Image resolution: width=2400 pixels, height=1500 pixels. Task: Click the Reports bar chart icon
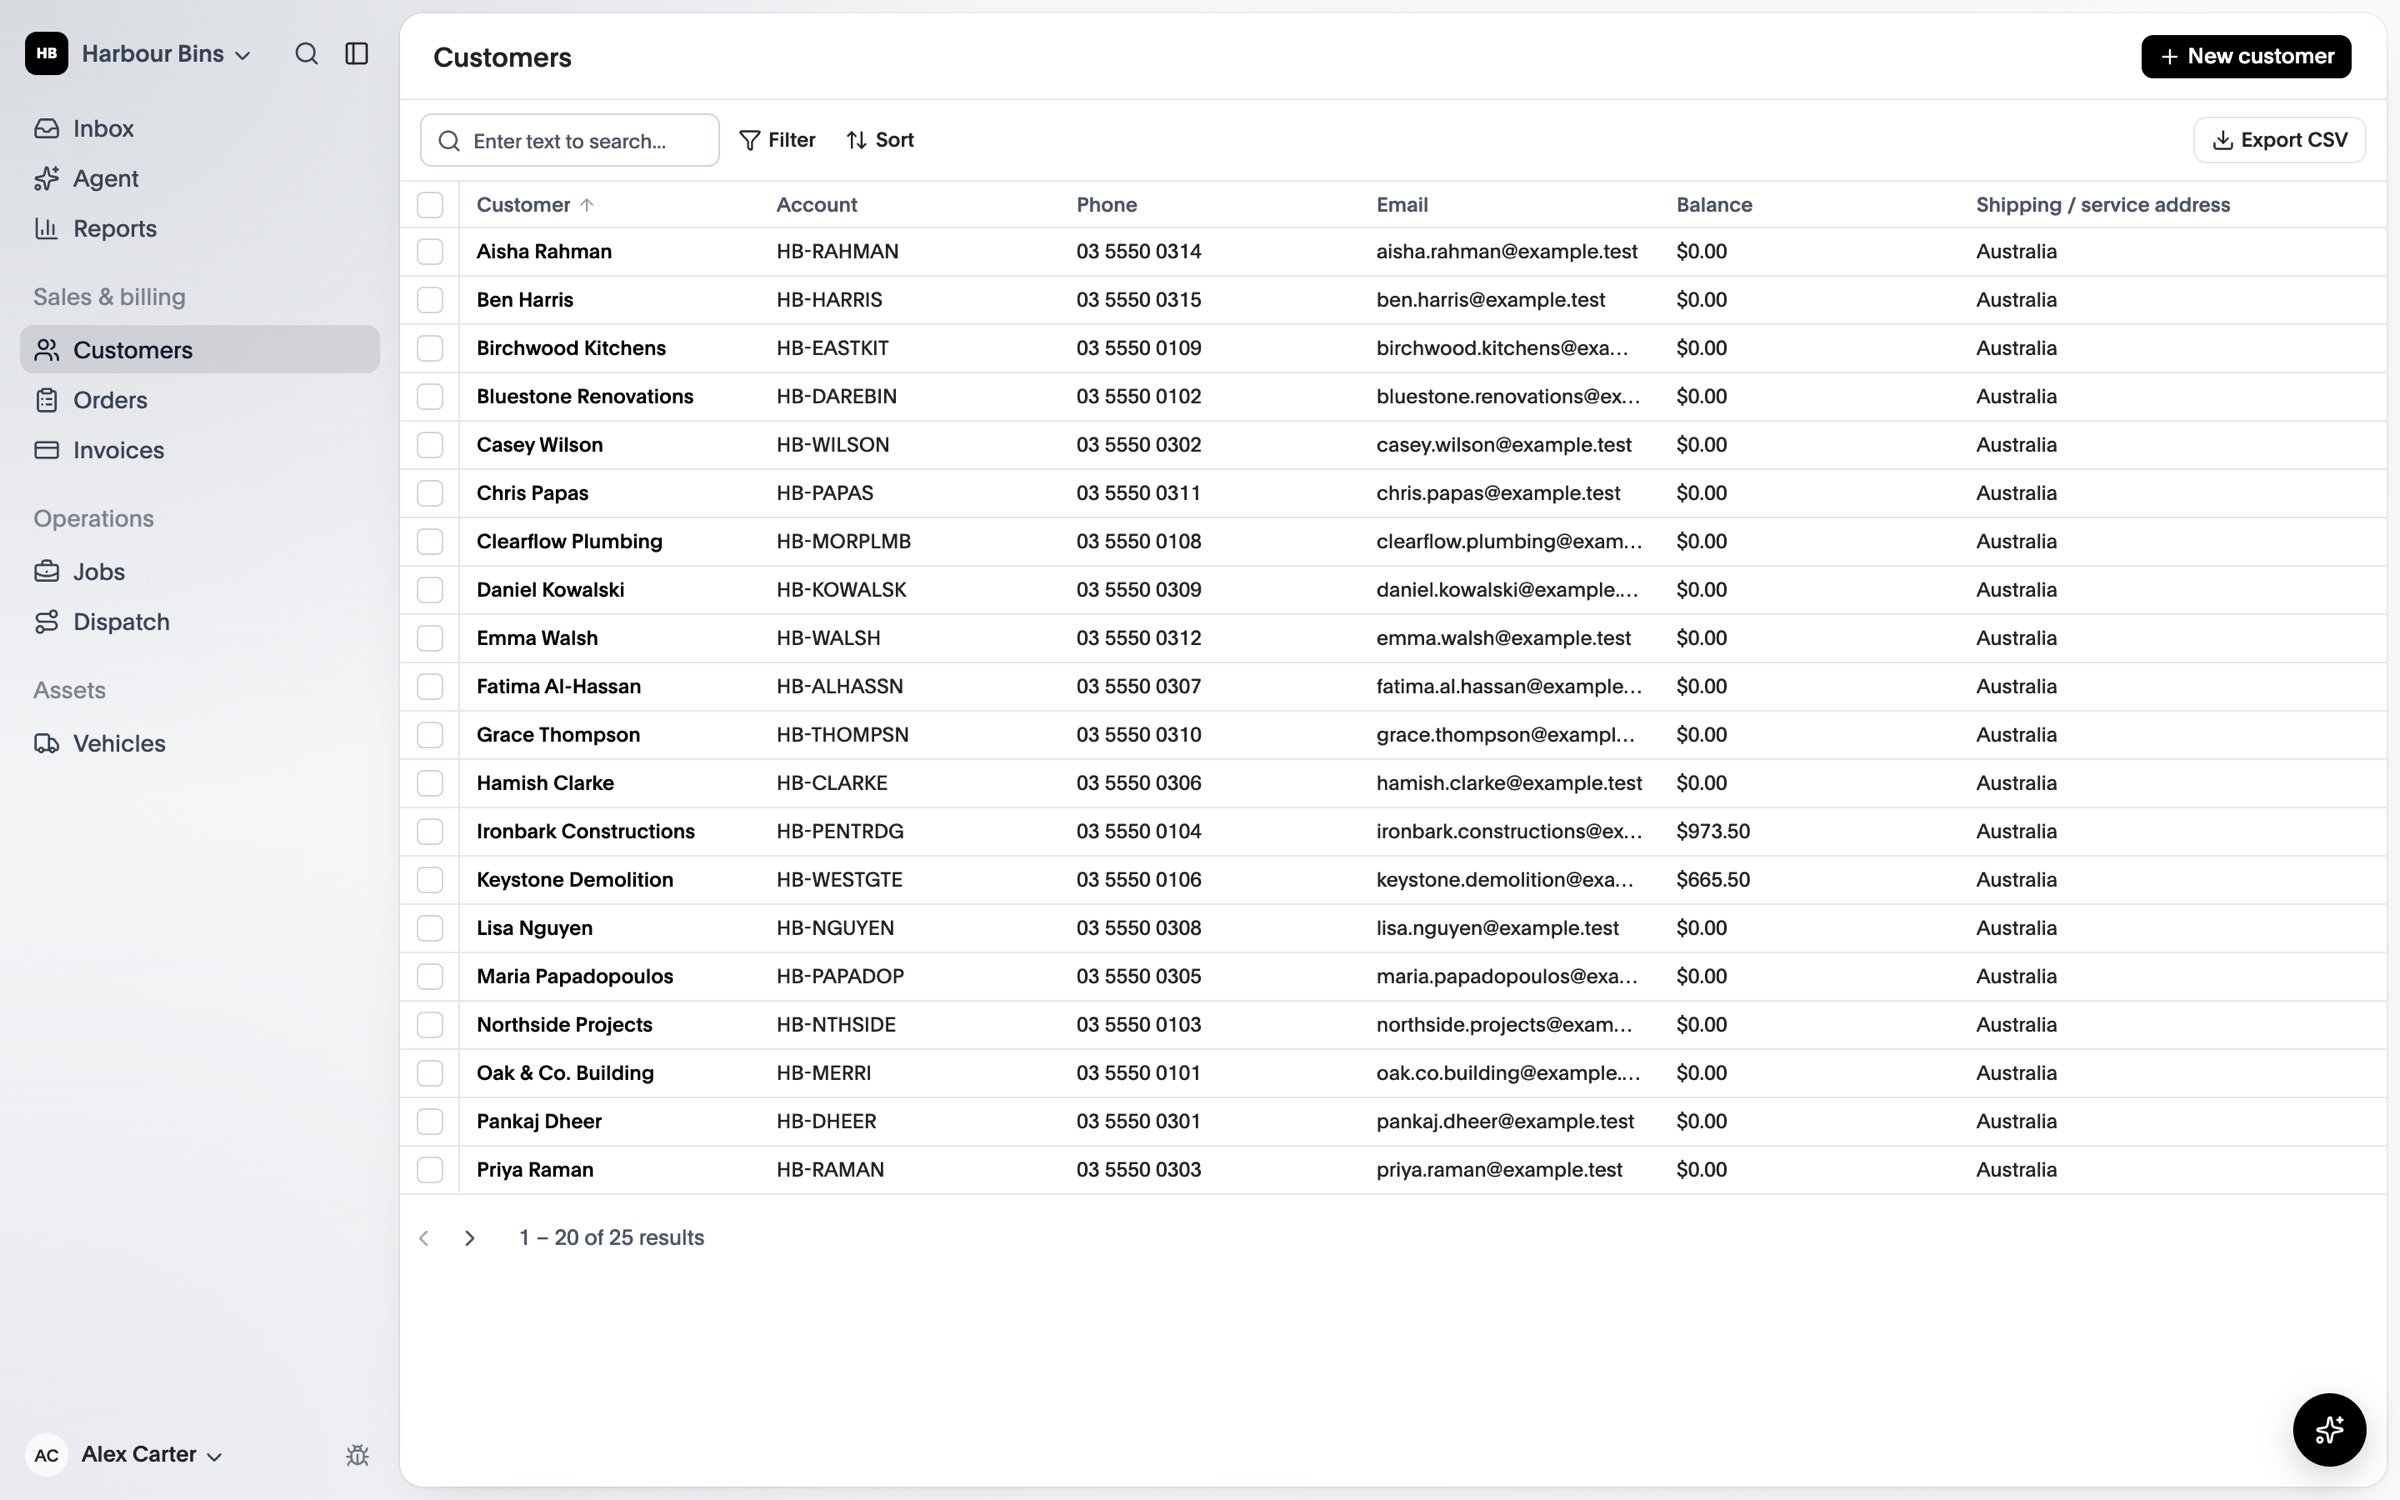coord(46,228)
